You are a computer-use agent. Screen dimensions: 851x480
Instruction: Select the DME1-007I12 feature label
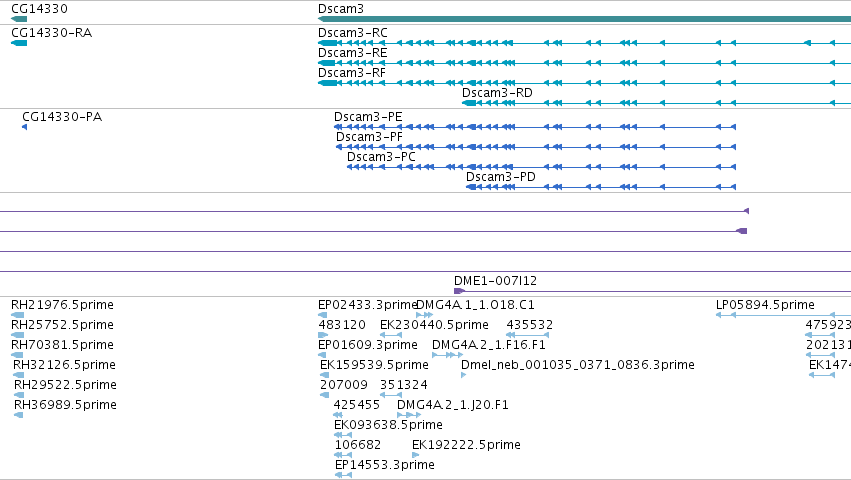496,281
